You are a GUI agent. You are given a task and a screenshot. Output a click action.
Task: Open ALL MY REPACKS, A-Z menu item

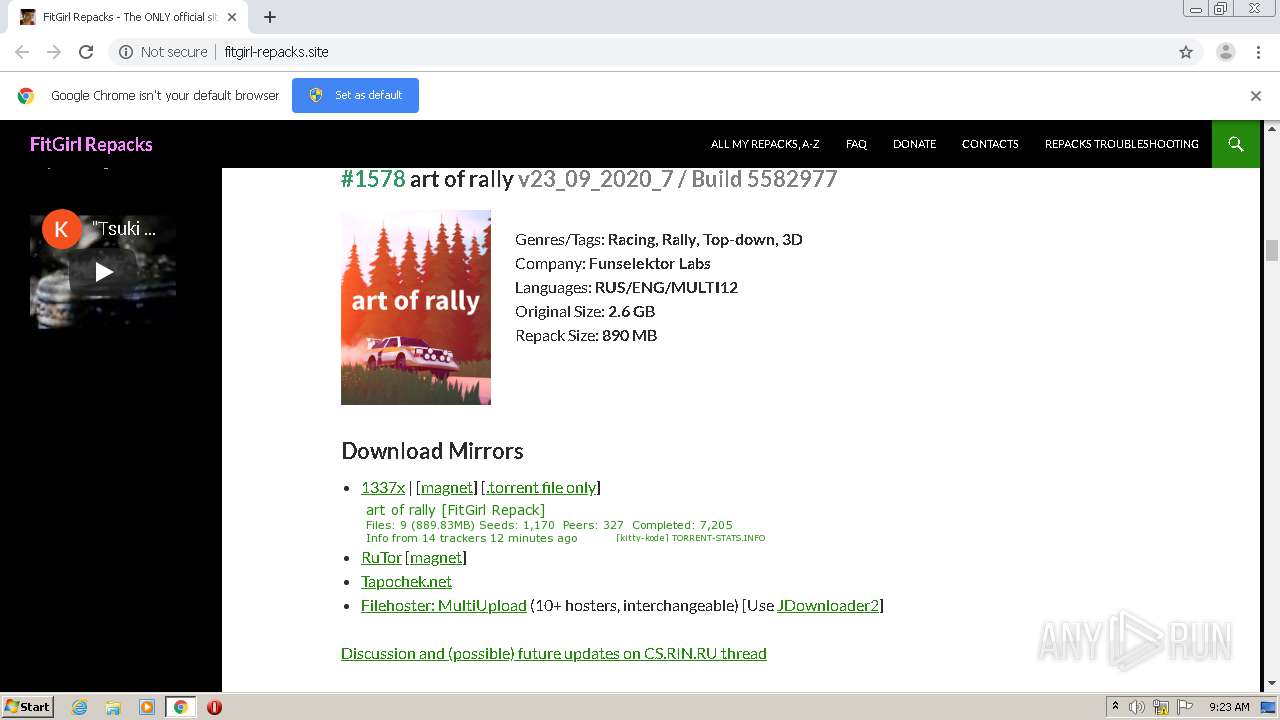pos(765,144)
